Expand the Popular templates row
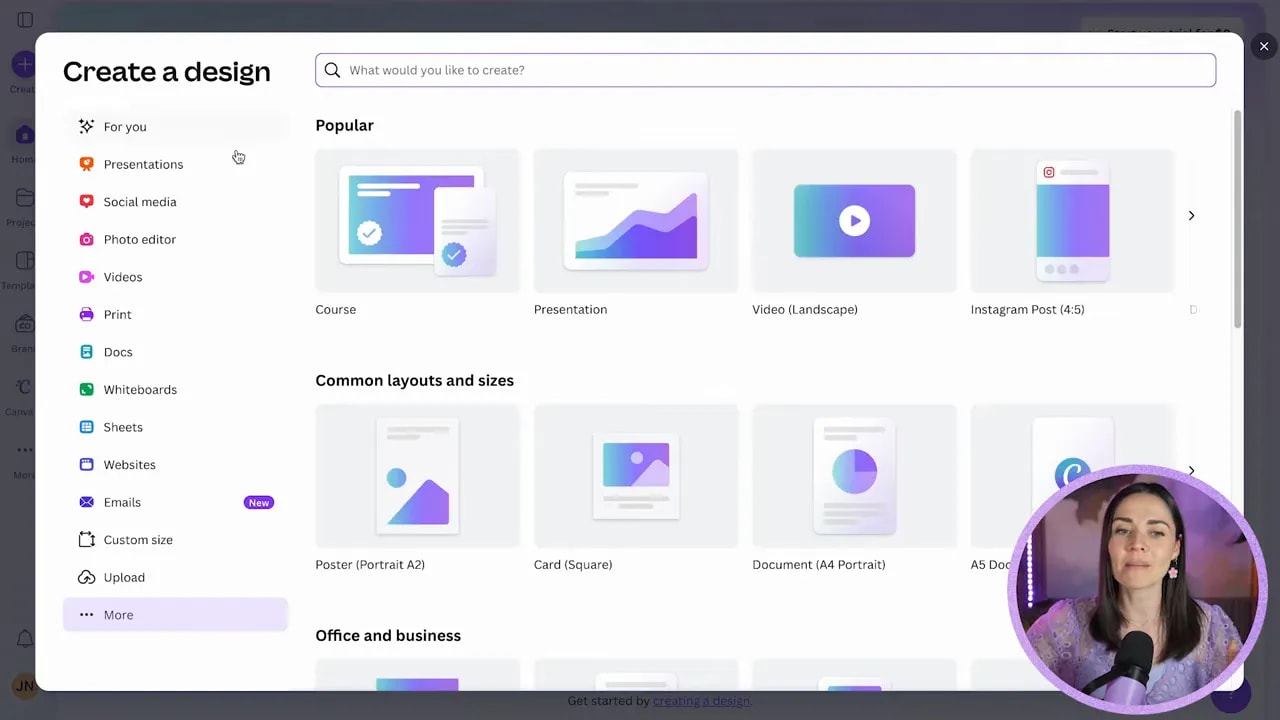This screenshot has width=1280, height=720. click(1191, 215)
